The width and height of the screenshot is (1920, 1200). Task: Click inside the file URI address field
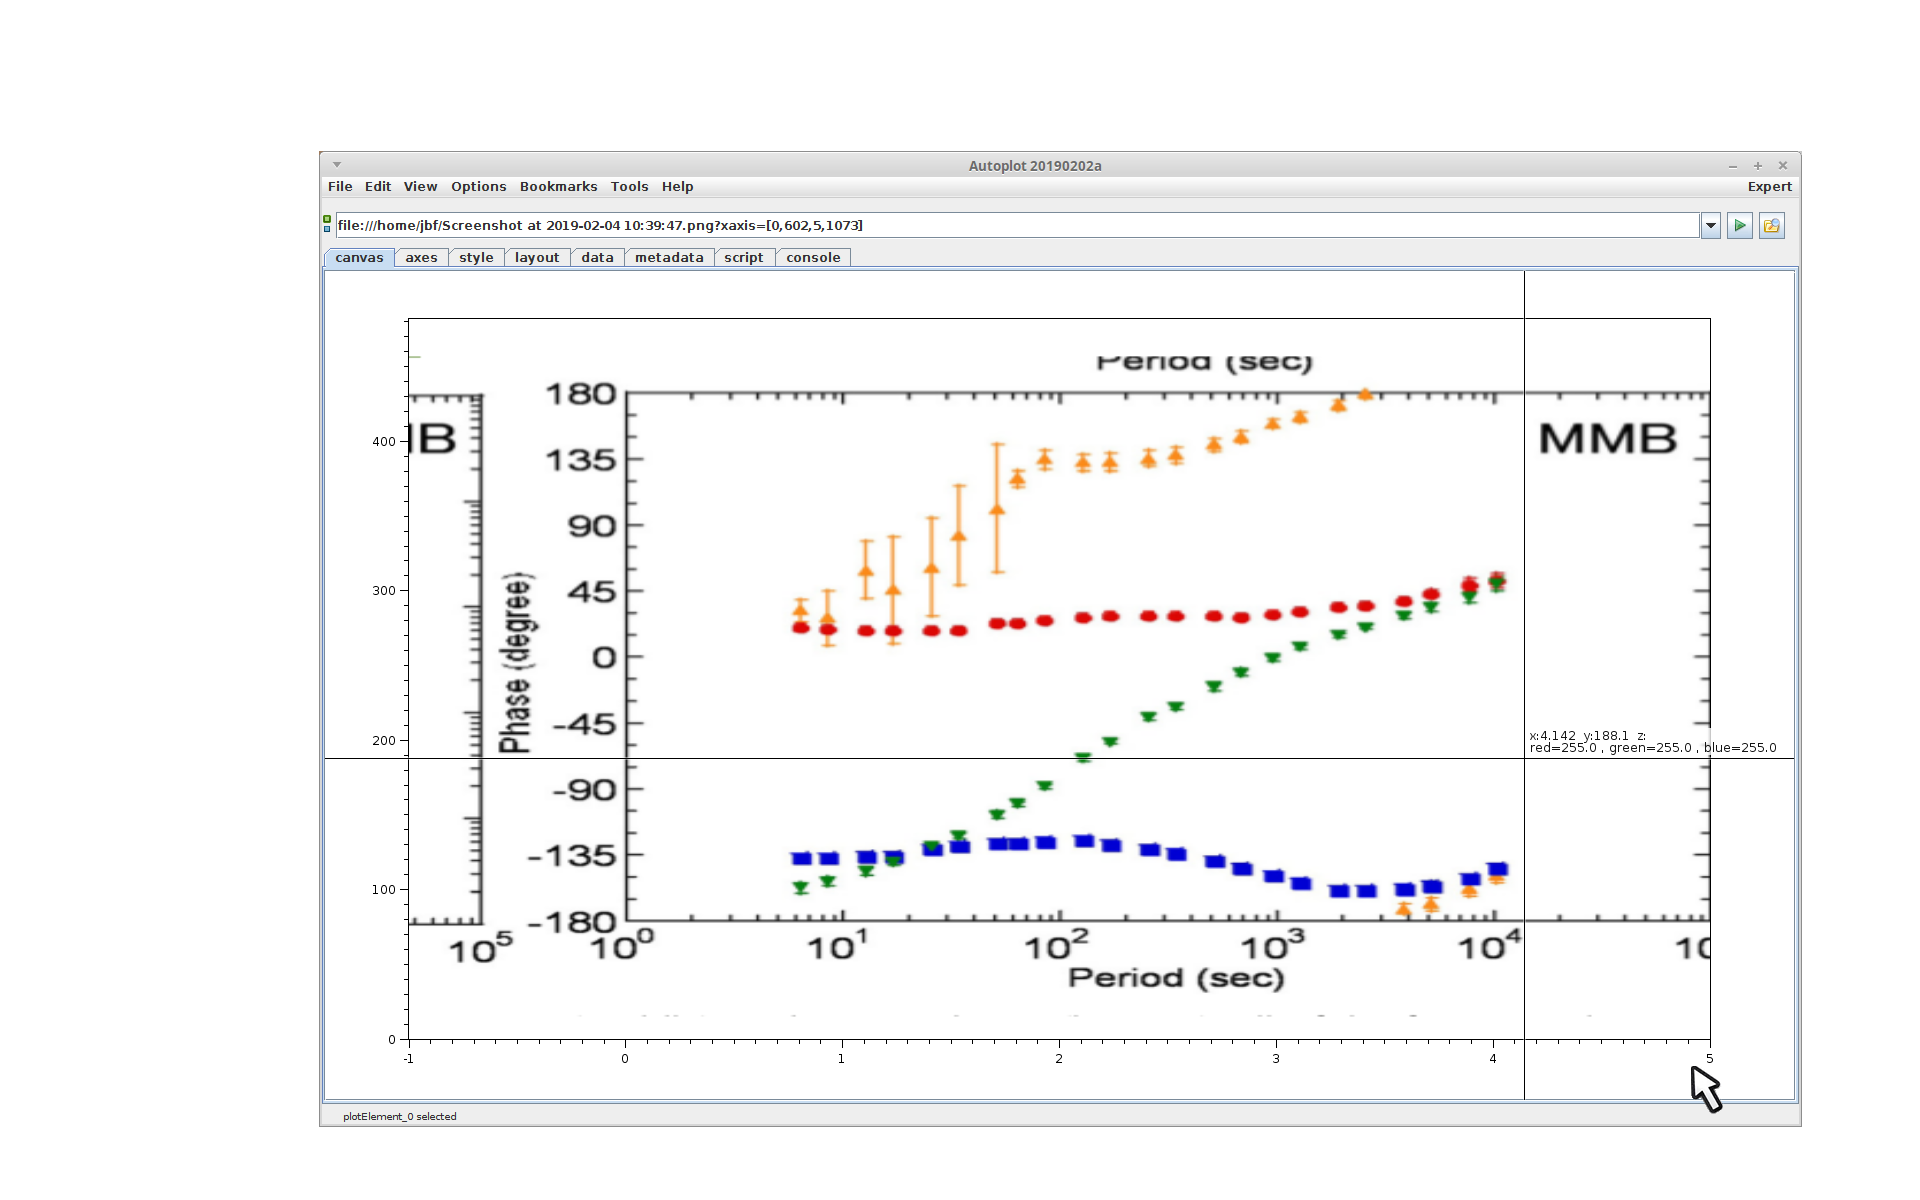coord(1017,226)
